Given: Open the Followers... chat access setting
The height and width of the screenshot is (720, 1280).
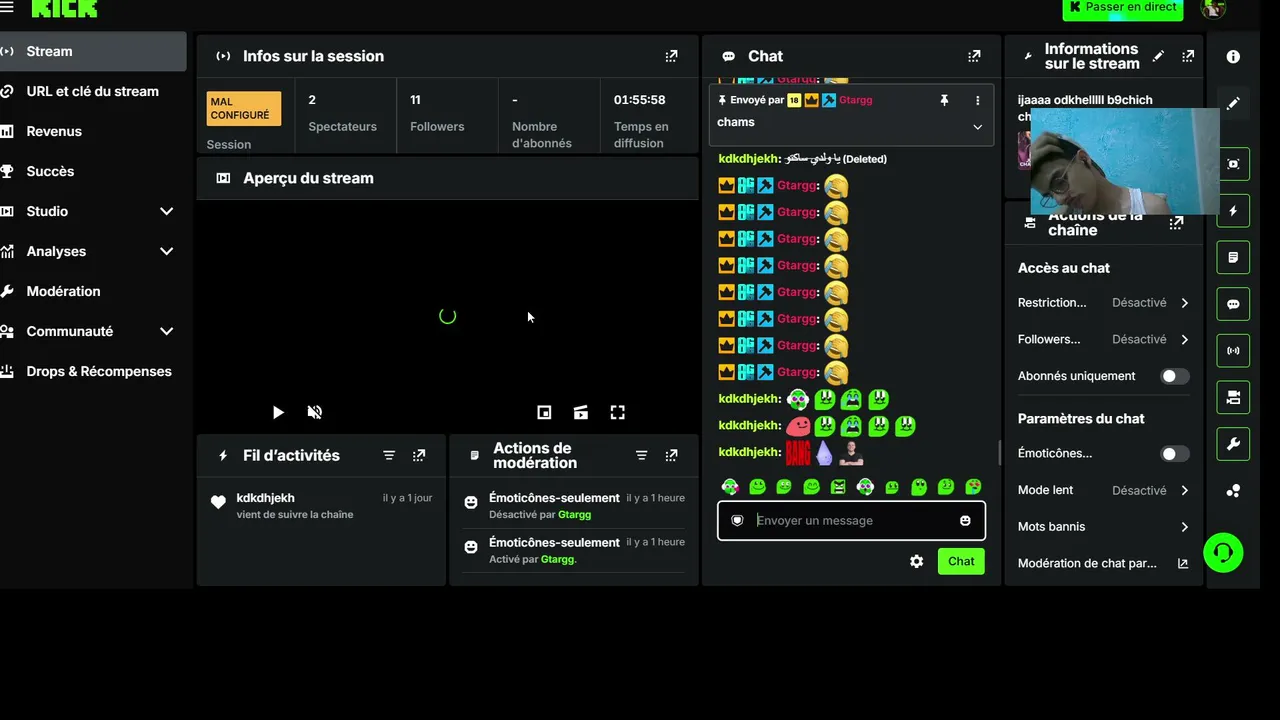Looking at the screenshot, I should pyautogui.click(x=1104, y=339).
